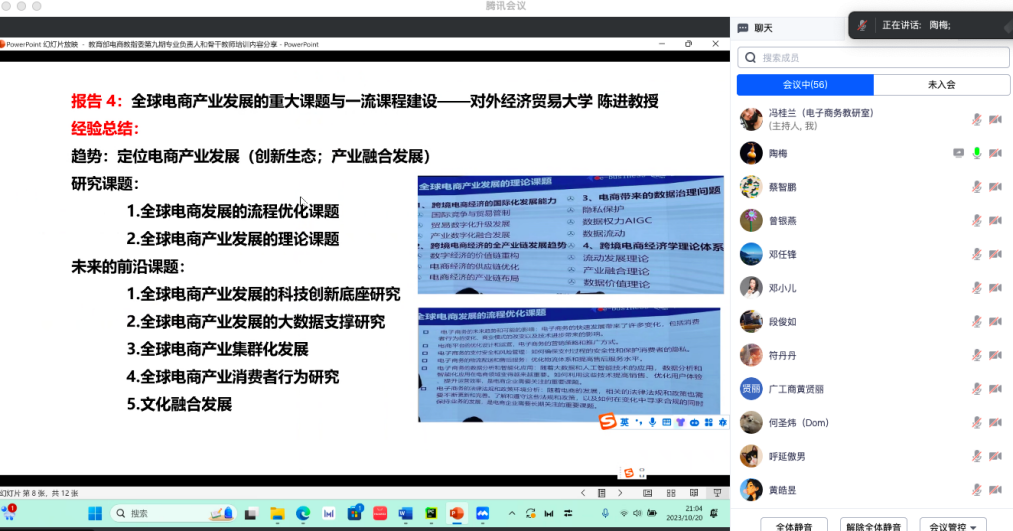Screen dimensions: 1013x531
Task: Click the 全体静音 button
Action: click(x=793, y=525)
